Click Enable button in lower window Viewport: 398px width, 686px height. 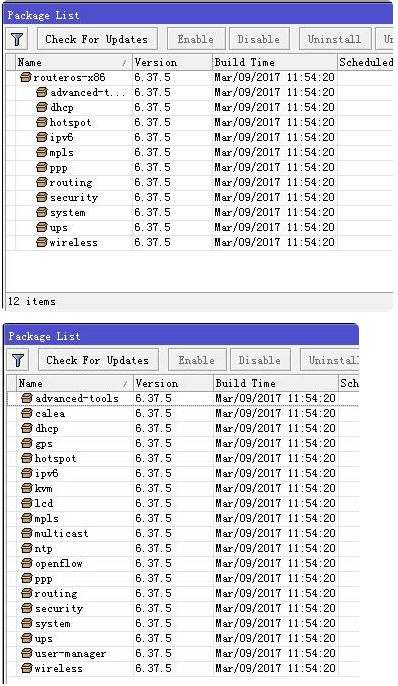coord(197,360)
